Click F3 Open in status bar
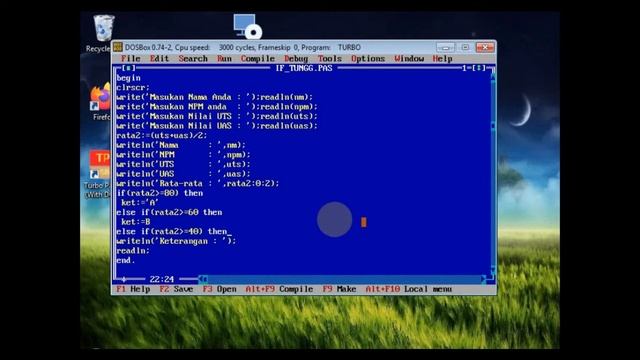Screen dimensions: 640x360 [220, 289]
